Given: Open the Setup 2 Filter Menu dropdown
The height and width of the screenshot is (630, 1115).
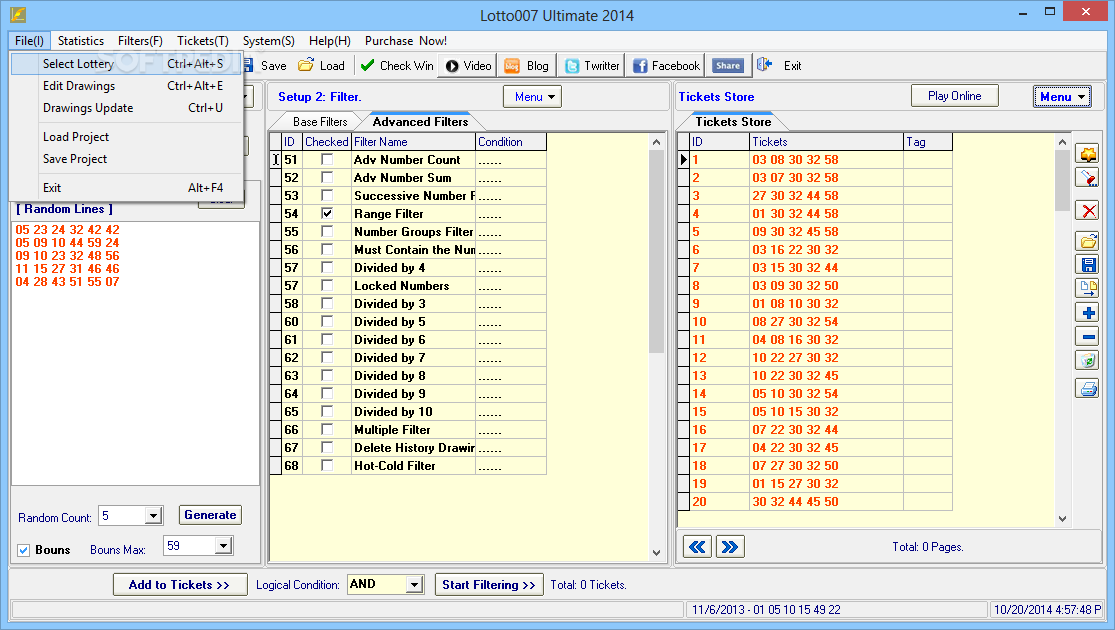Looking at the screenshot, I should click(x=532, y=97).
